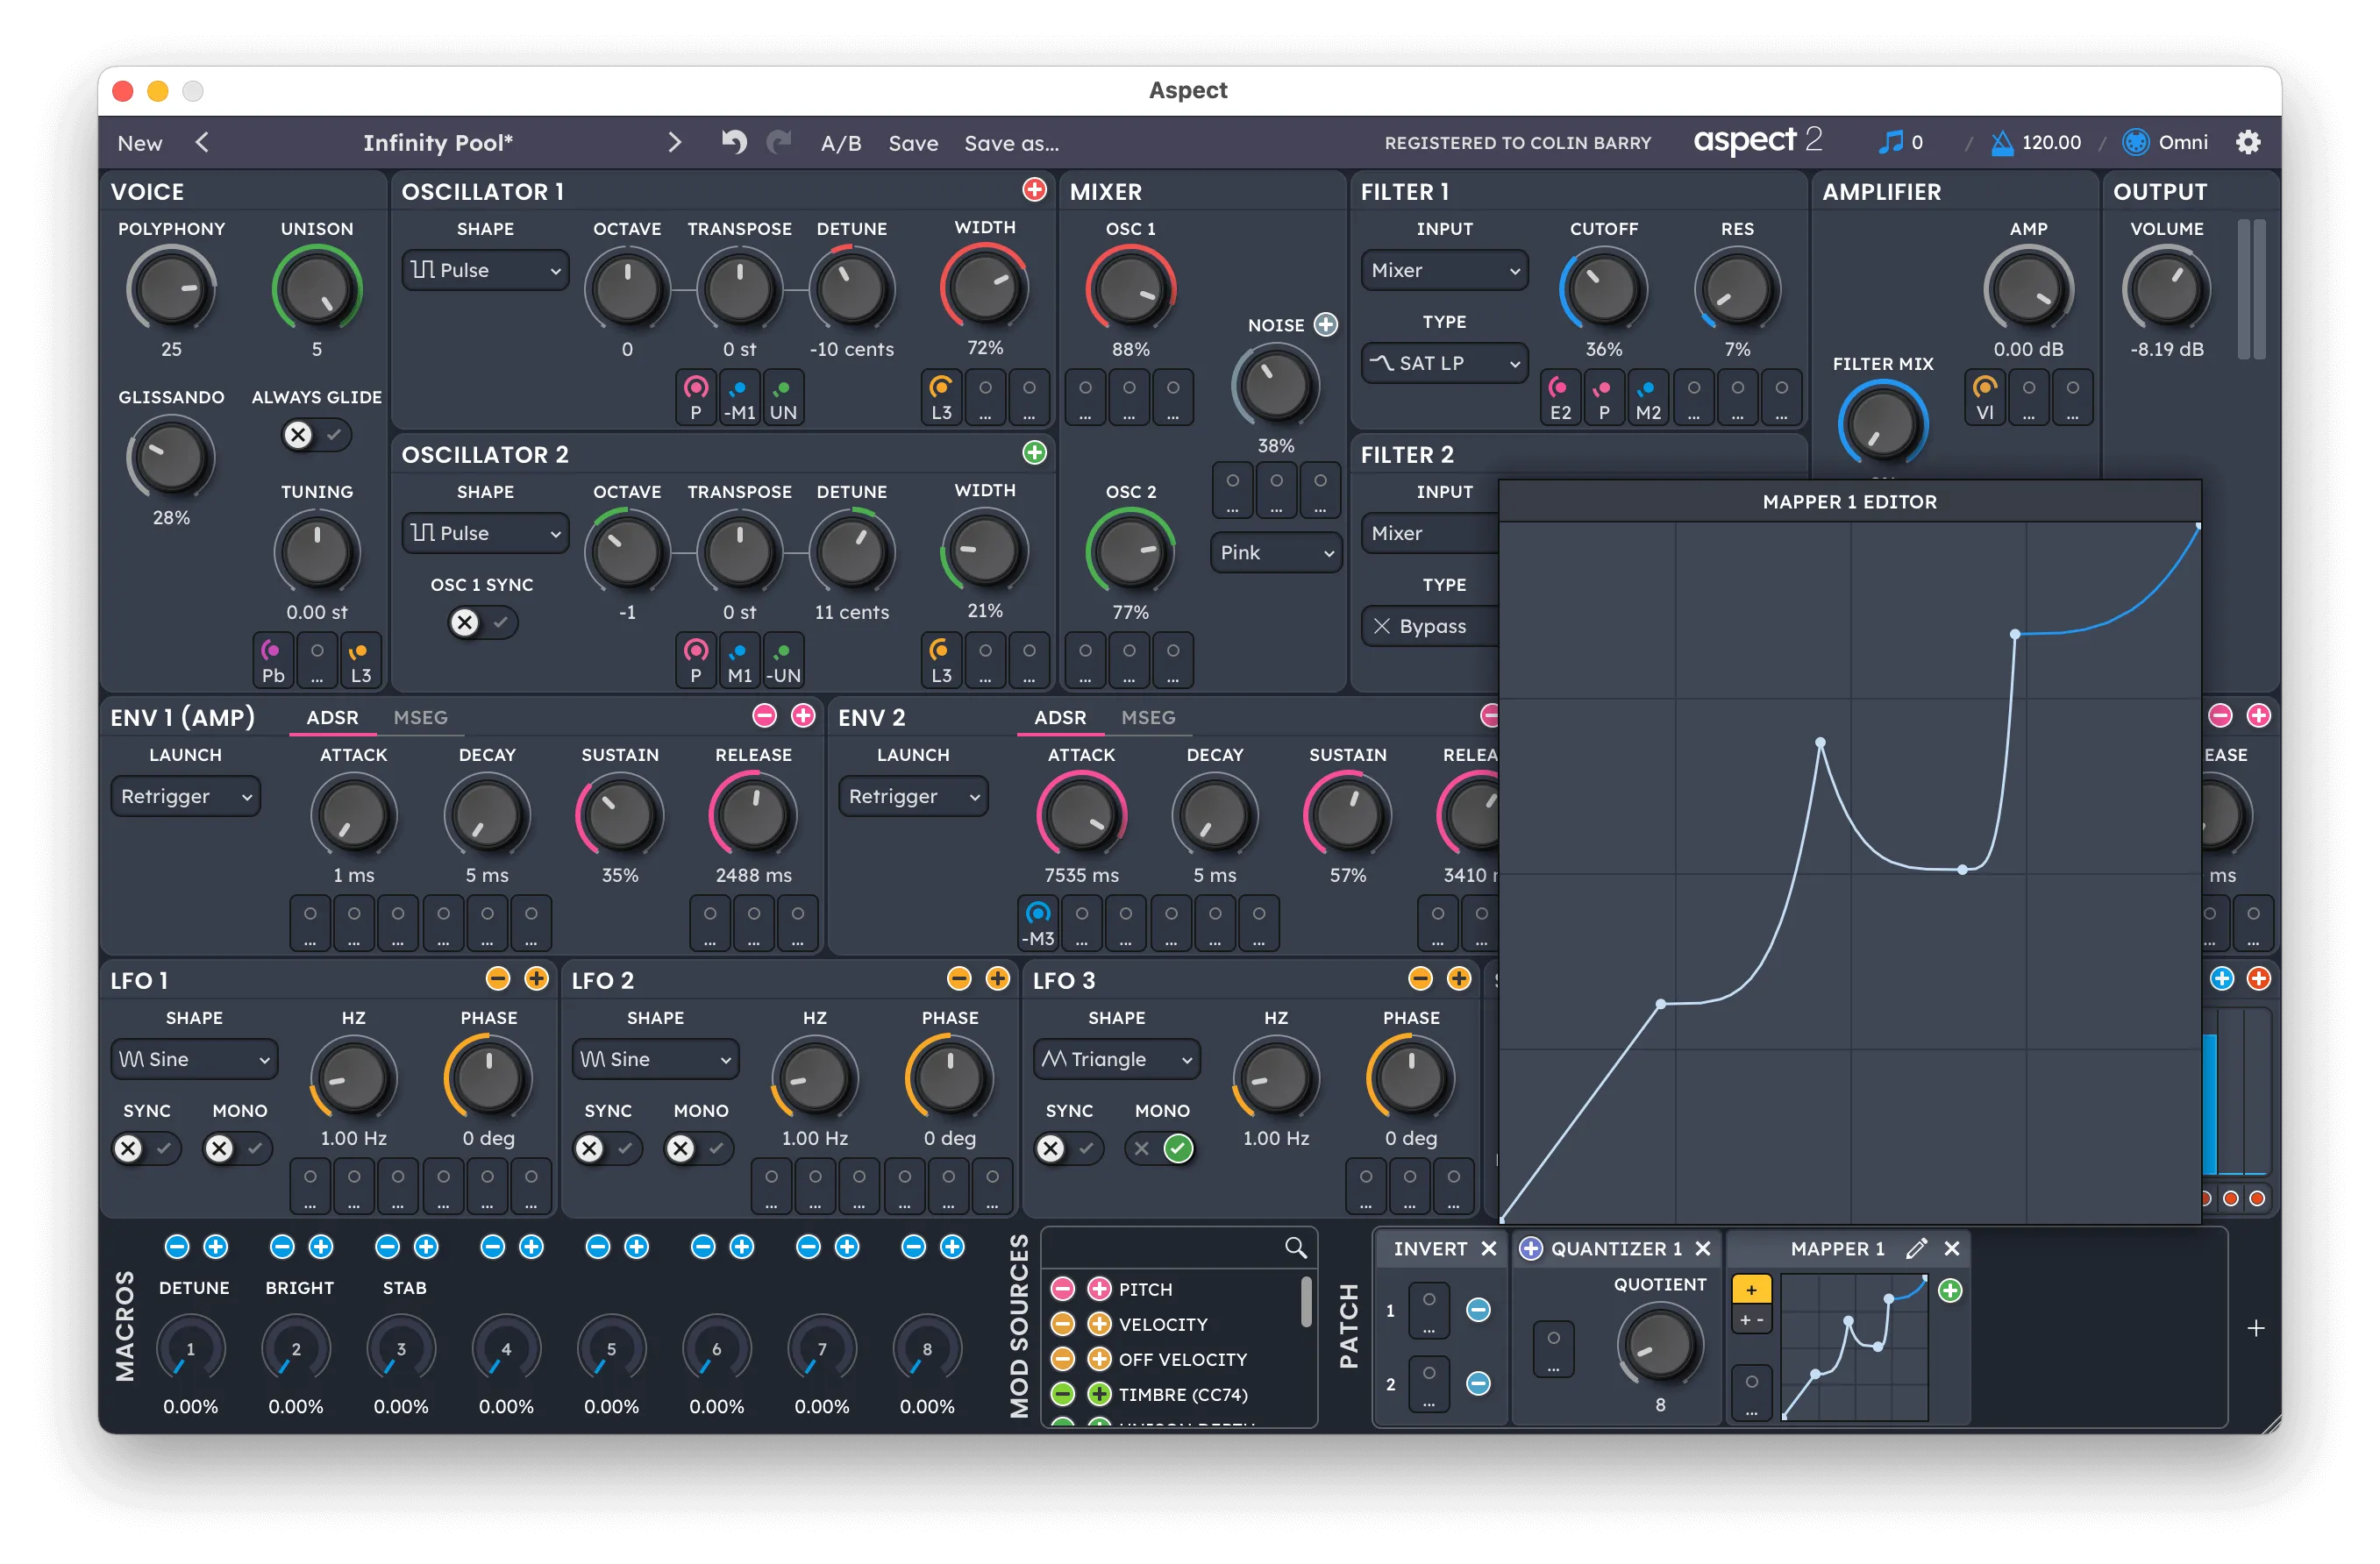Screen dimensions: 2380x1564
Task: Click the minus icon beside VELOCITY source
Action: (1062, 1324)
